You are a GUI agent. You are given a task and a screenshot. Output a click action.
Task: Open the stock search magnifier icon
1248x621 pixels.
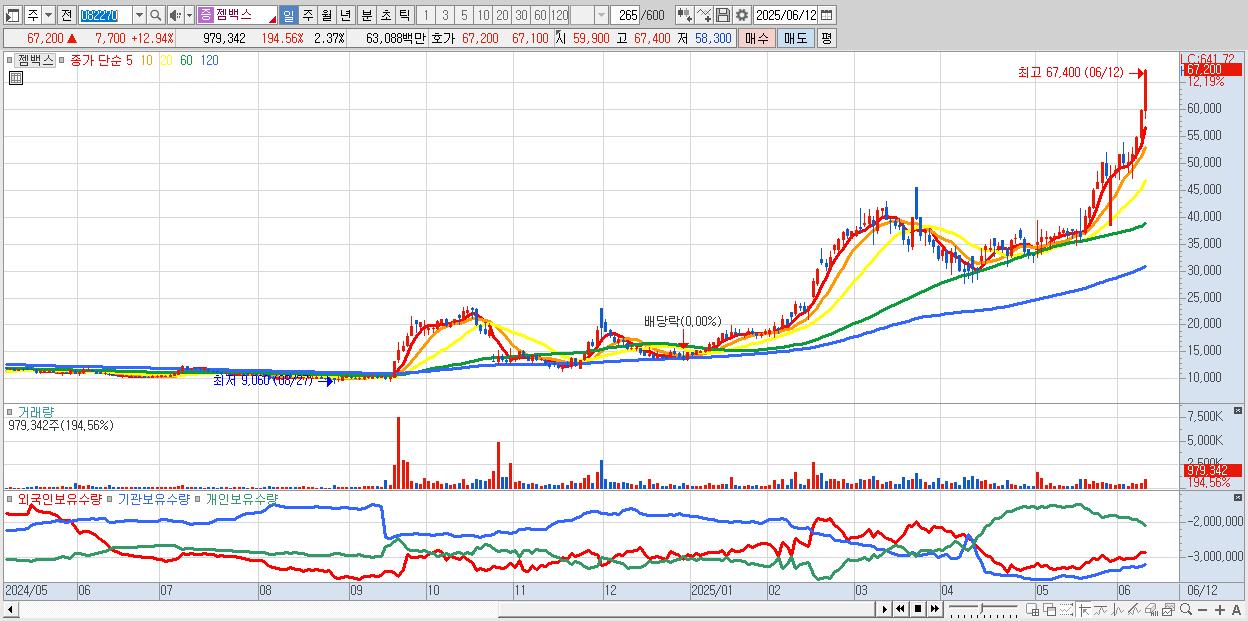(155, 15)
